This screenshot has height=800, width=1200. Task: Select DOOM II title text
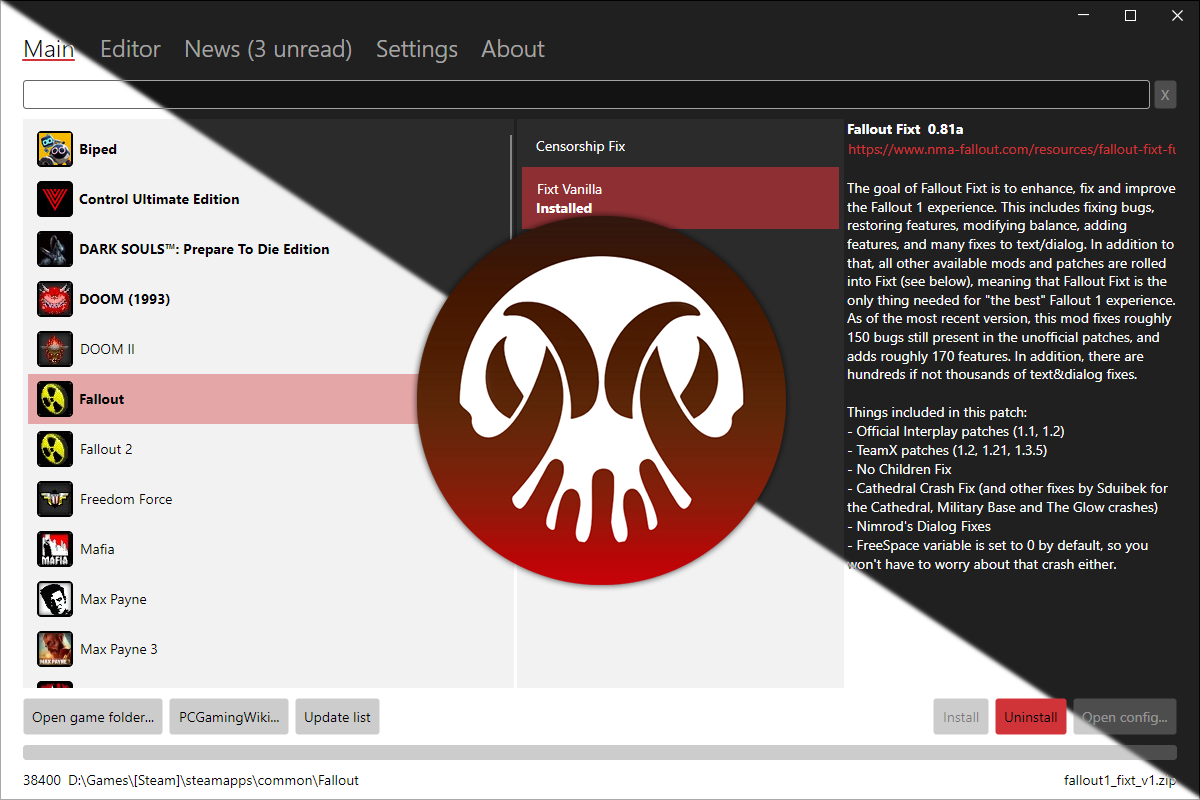pyautogui.click(x=107, y=349)
